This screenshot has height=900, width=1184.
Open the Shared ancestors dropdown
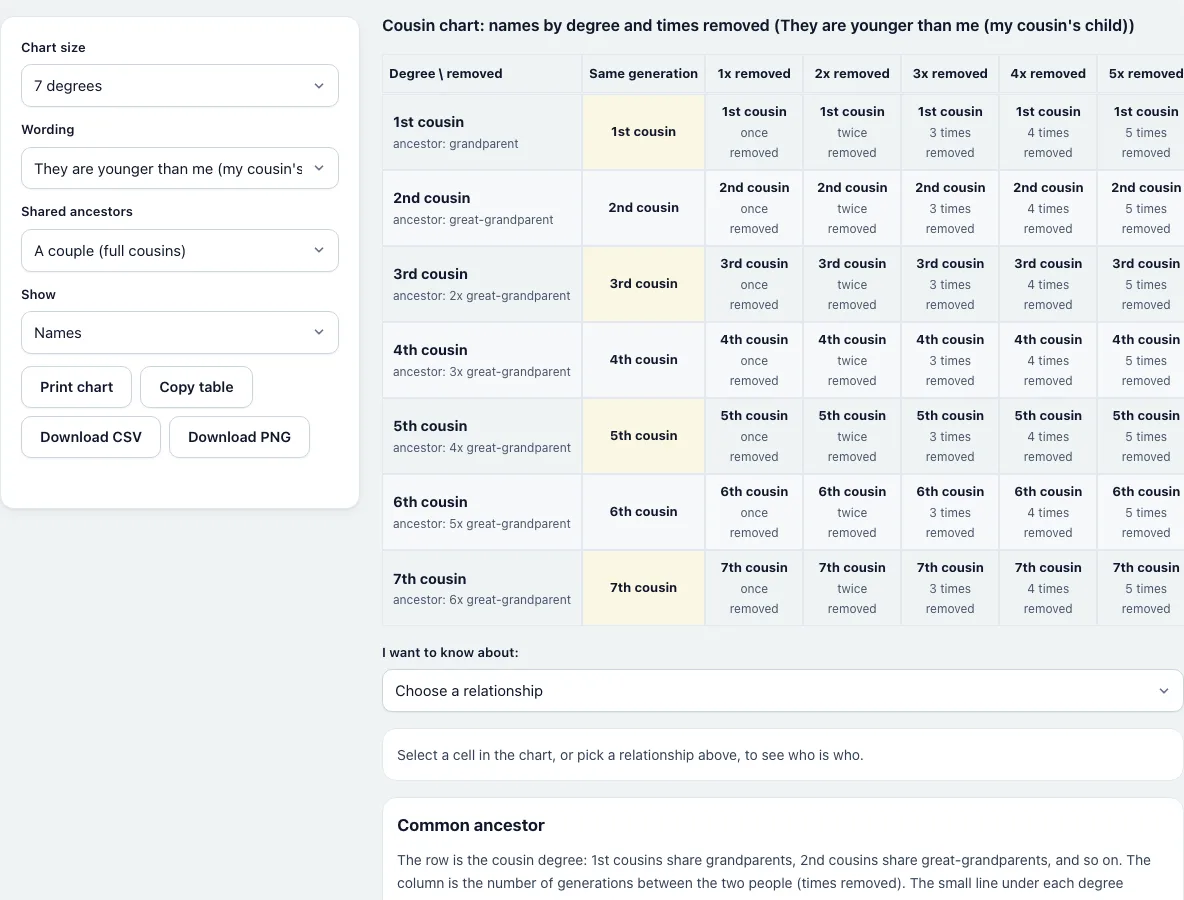[x=180, y=251]
